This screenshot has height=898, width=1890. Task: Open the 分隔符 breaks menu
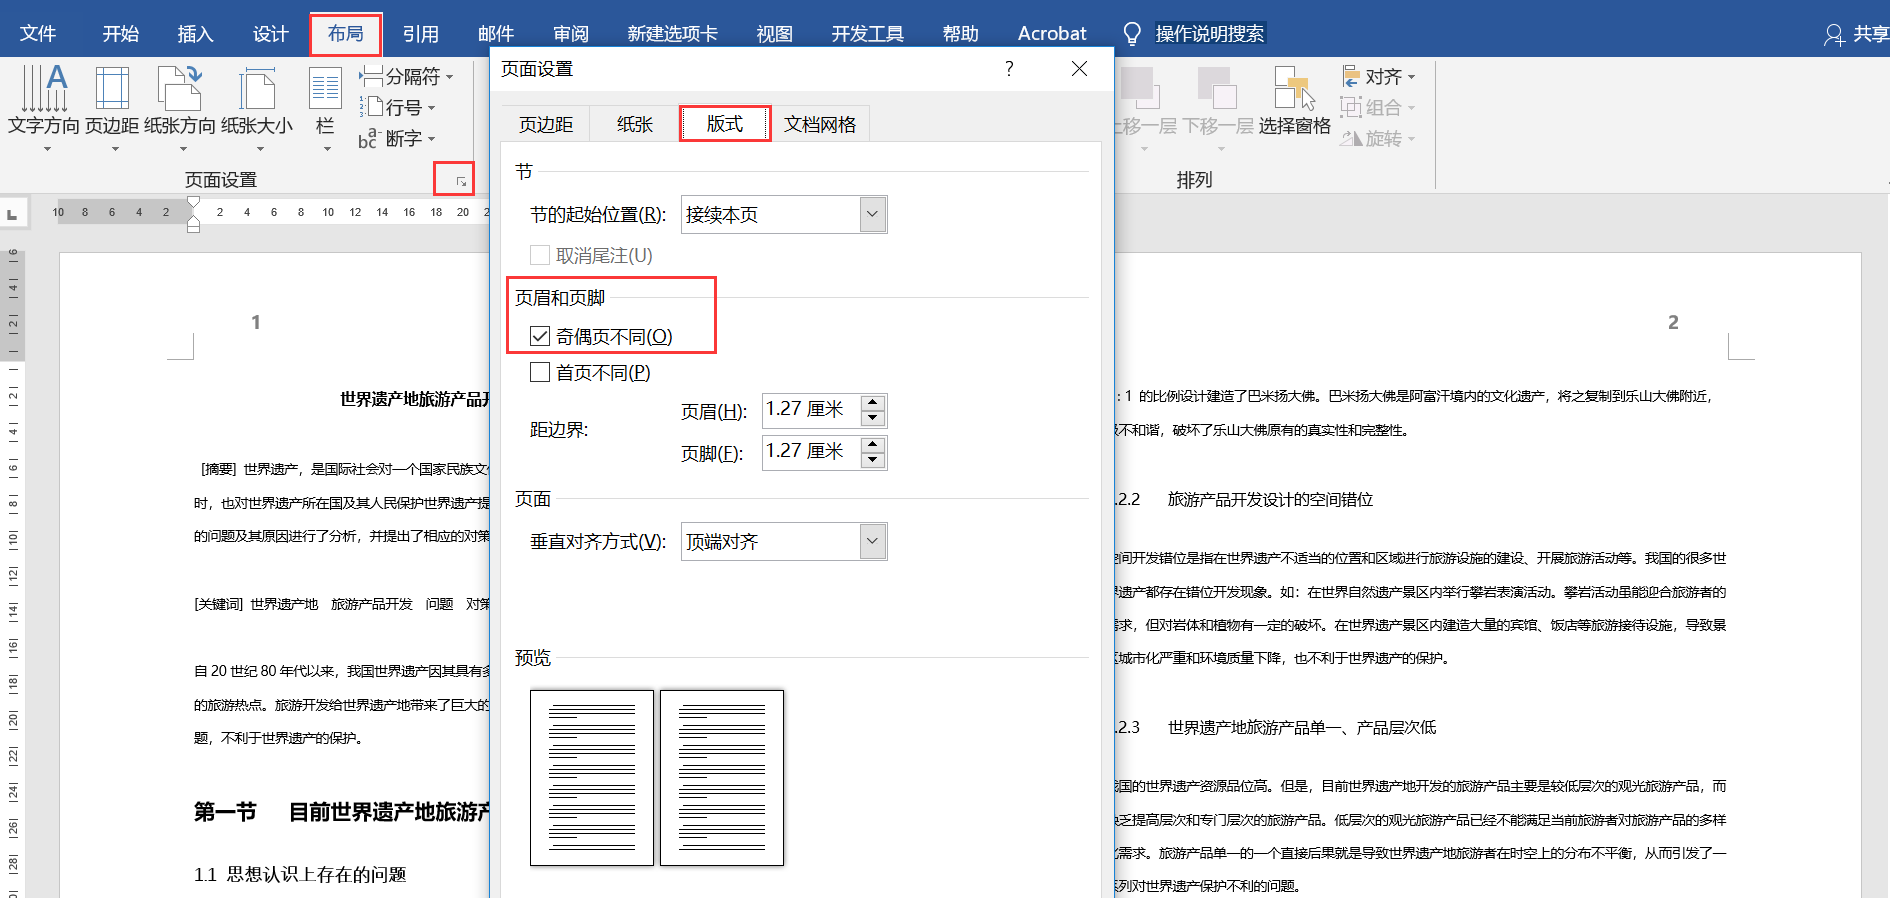pyautogui.click(x=406, y=76)
